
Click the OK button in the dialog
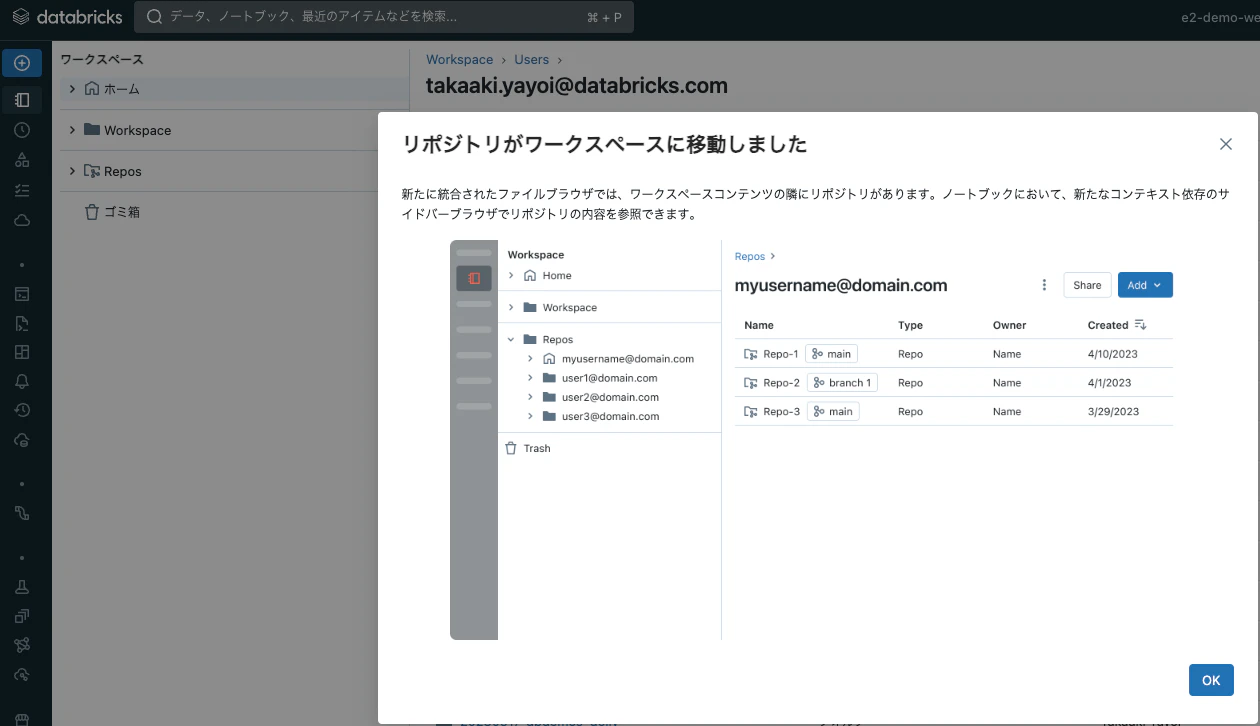[x=1211, y=680]
